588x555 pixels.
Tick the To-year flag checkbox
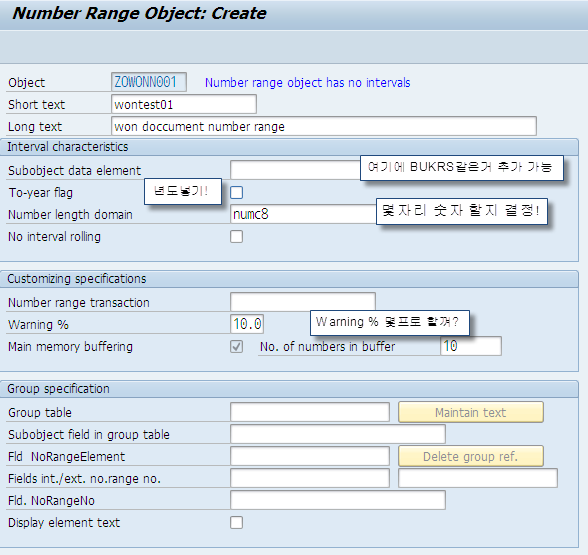click(236, 192)
